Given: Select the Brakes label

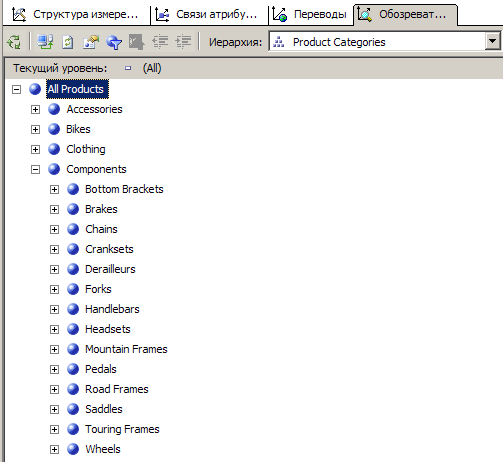Looking at the screenshot, I should [x=101, y=209].
